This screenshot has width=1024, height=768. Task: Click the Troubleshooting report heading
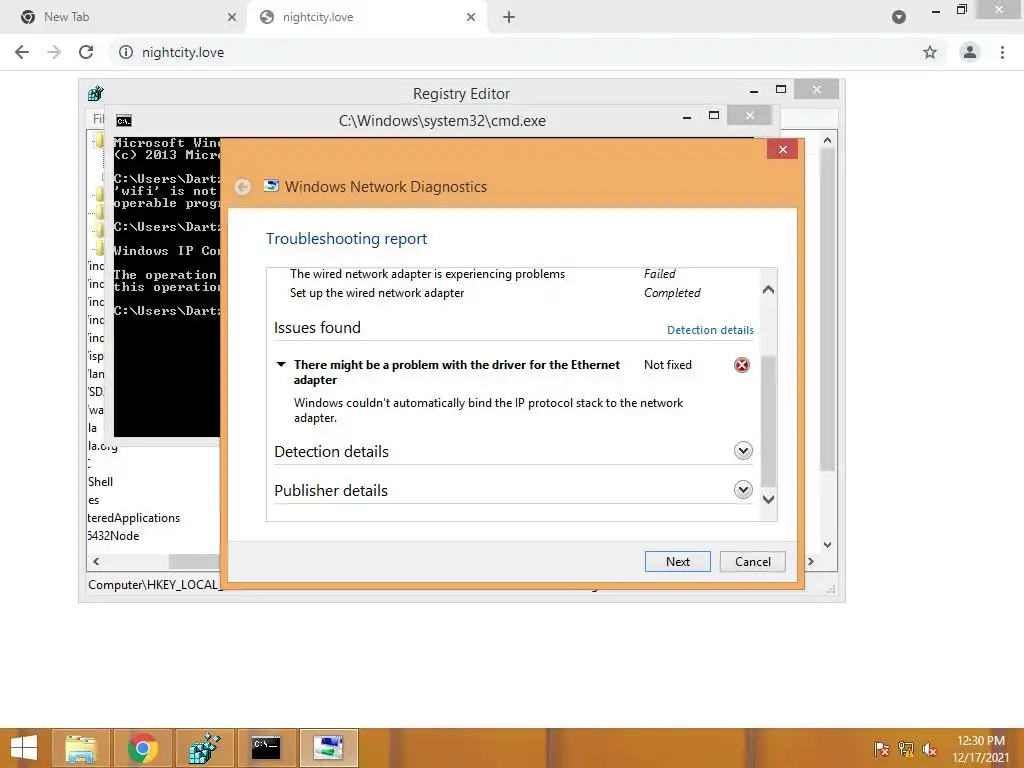[346, 239]
